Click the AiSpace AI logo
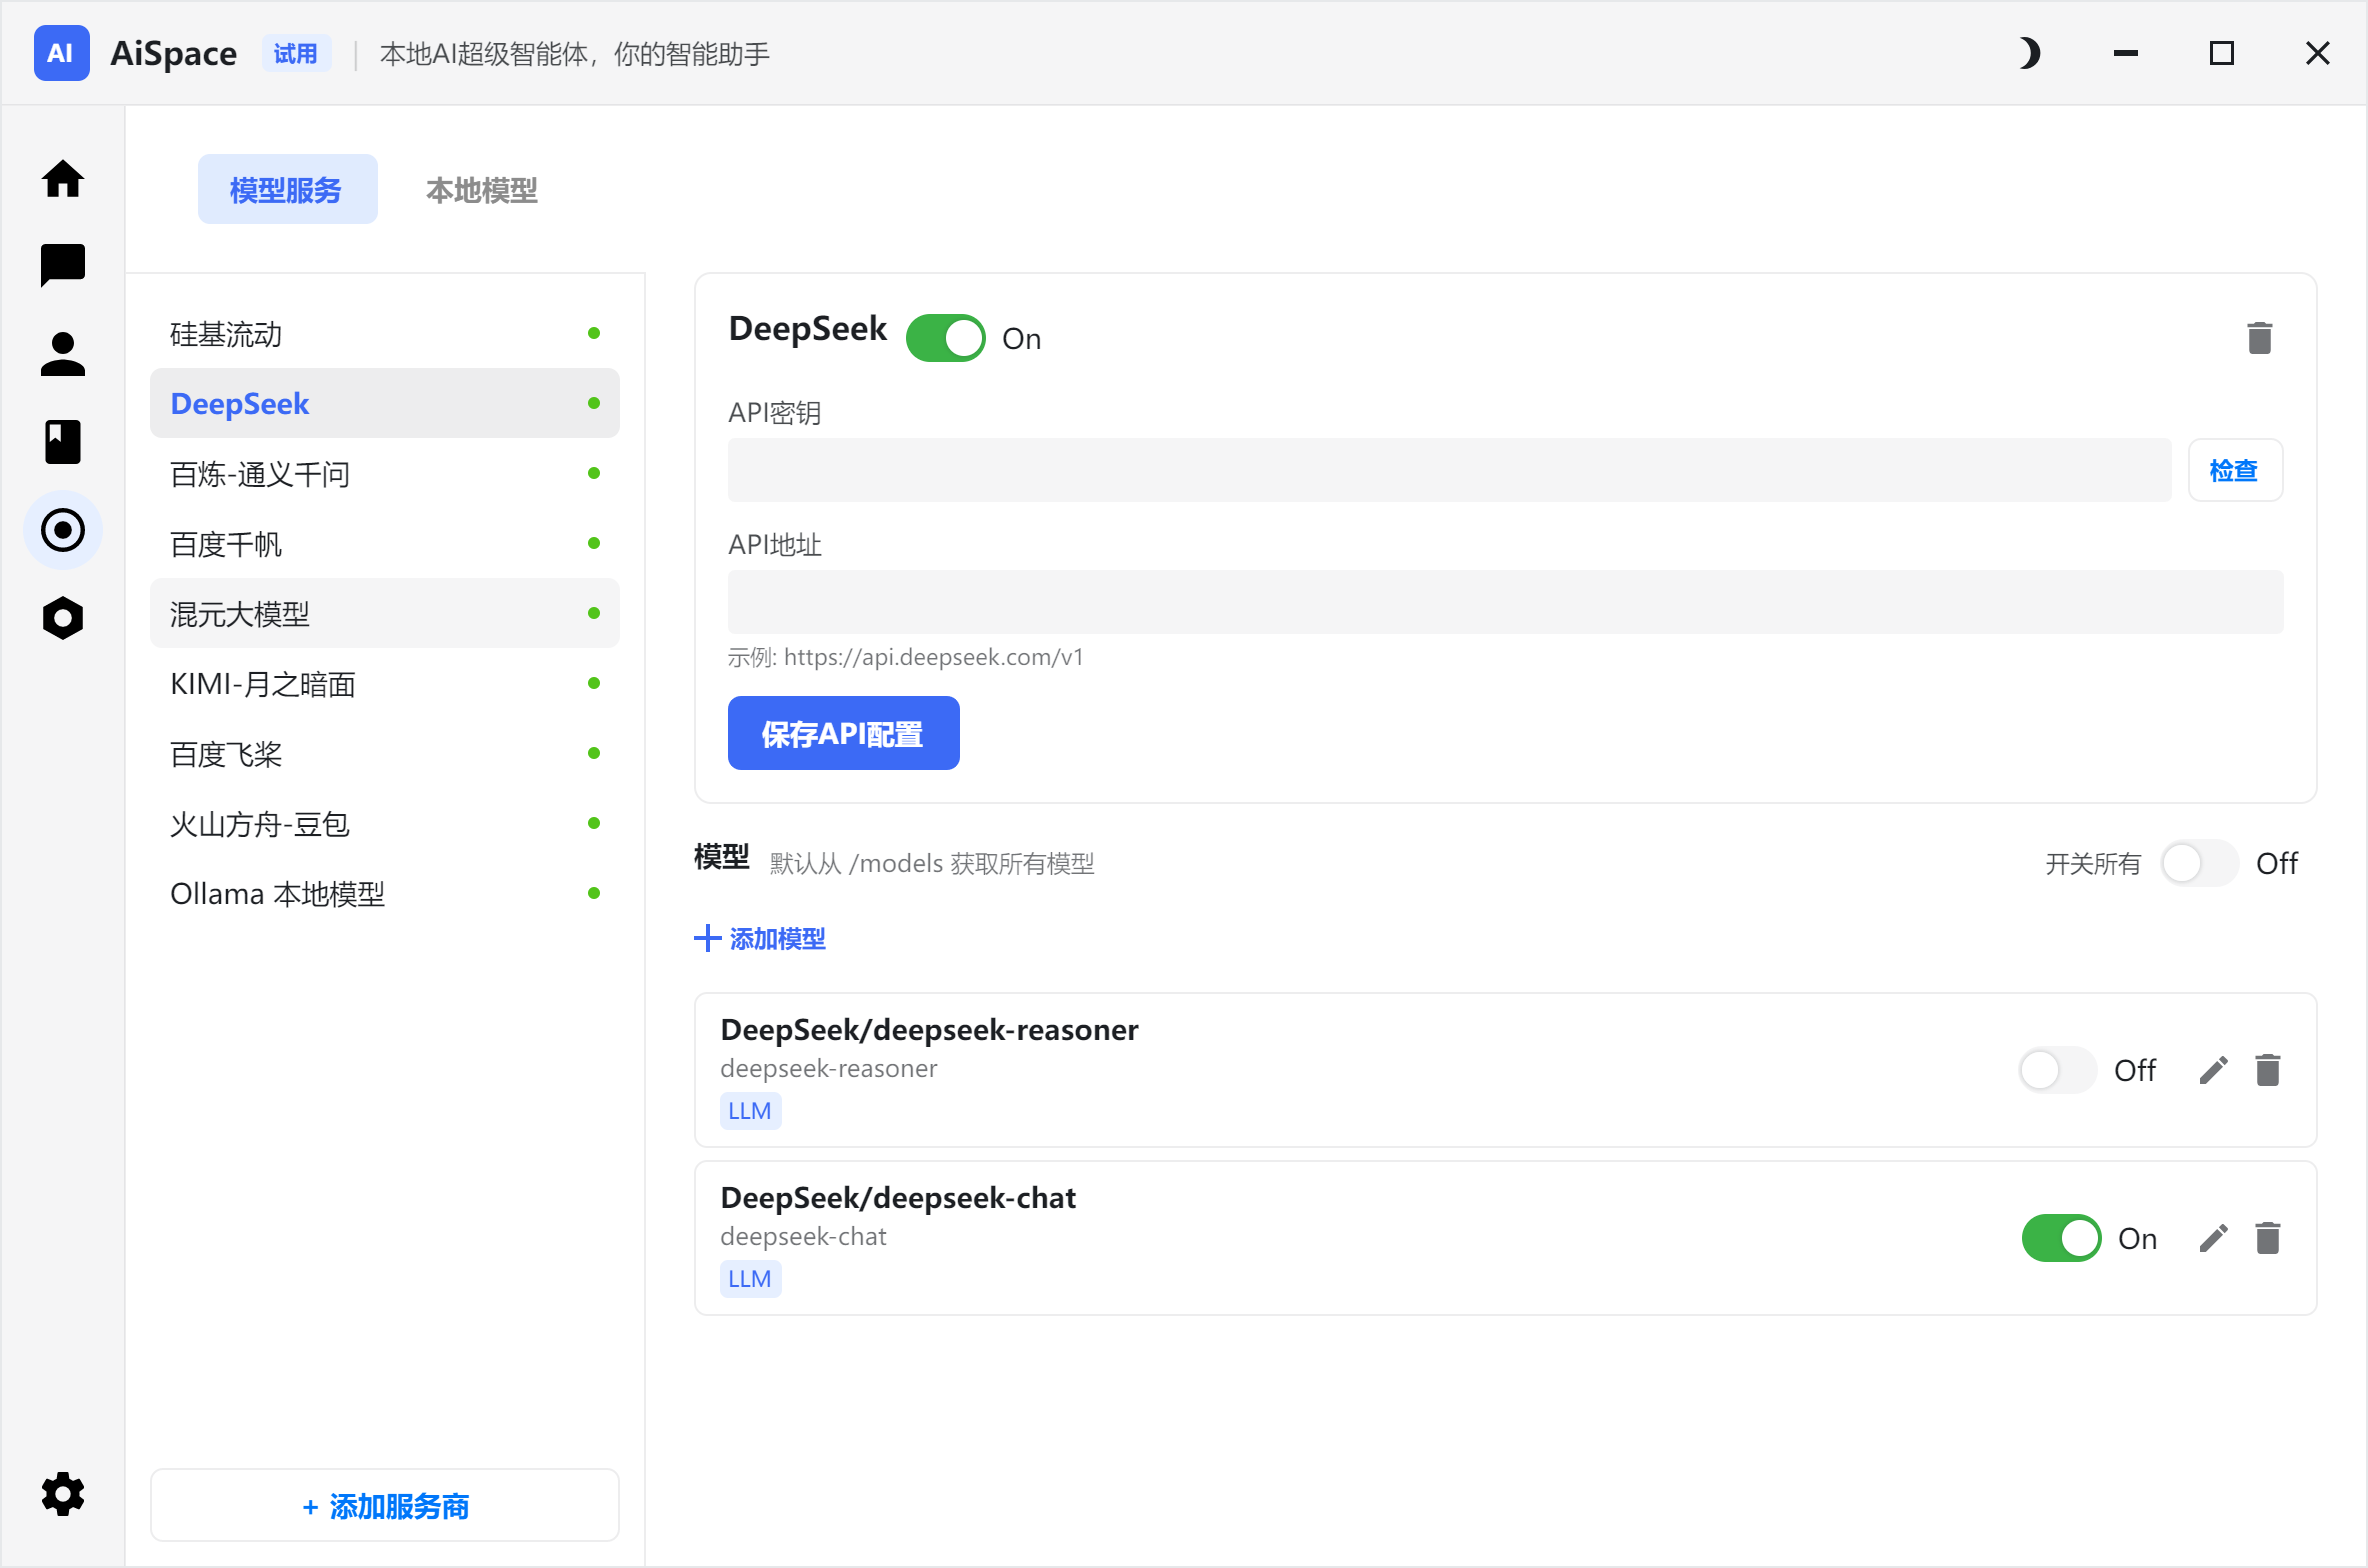The image size is (2368, 1568). pyautogui.click(x=61, y=53)
